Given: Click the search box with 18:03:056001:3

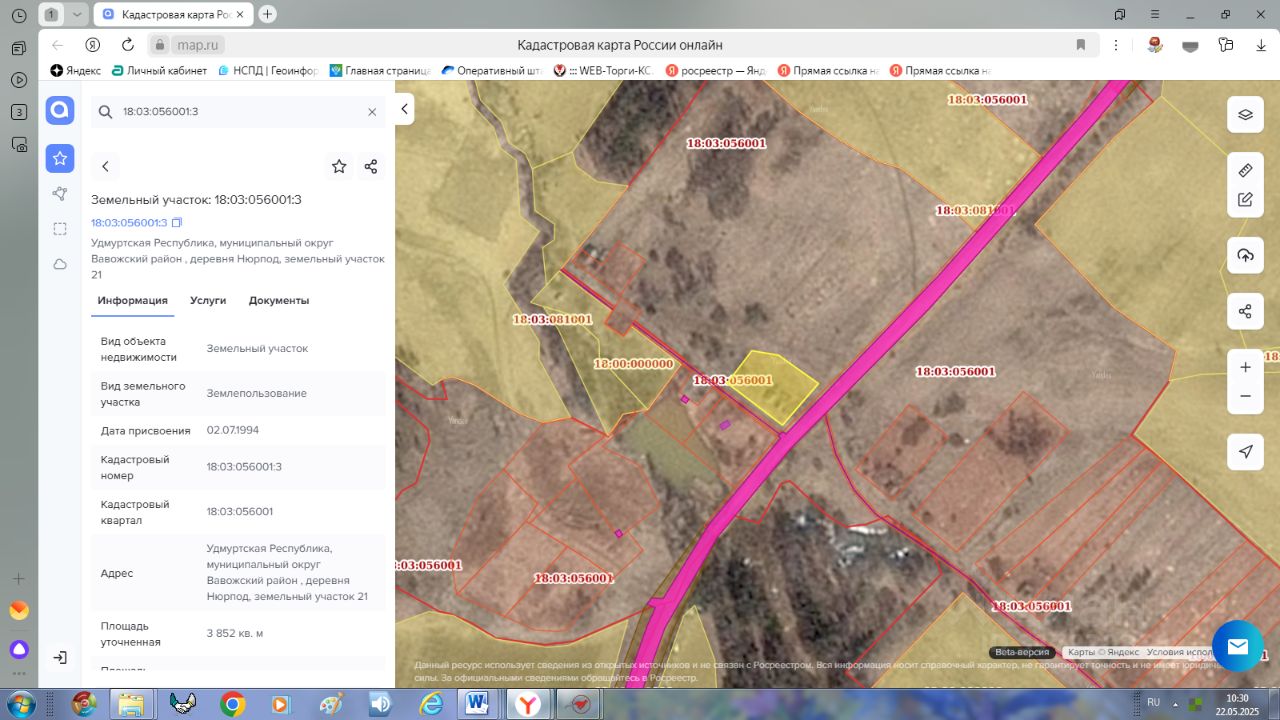Looking at the screenshot, I should [238, 112].
